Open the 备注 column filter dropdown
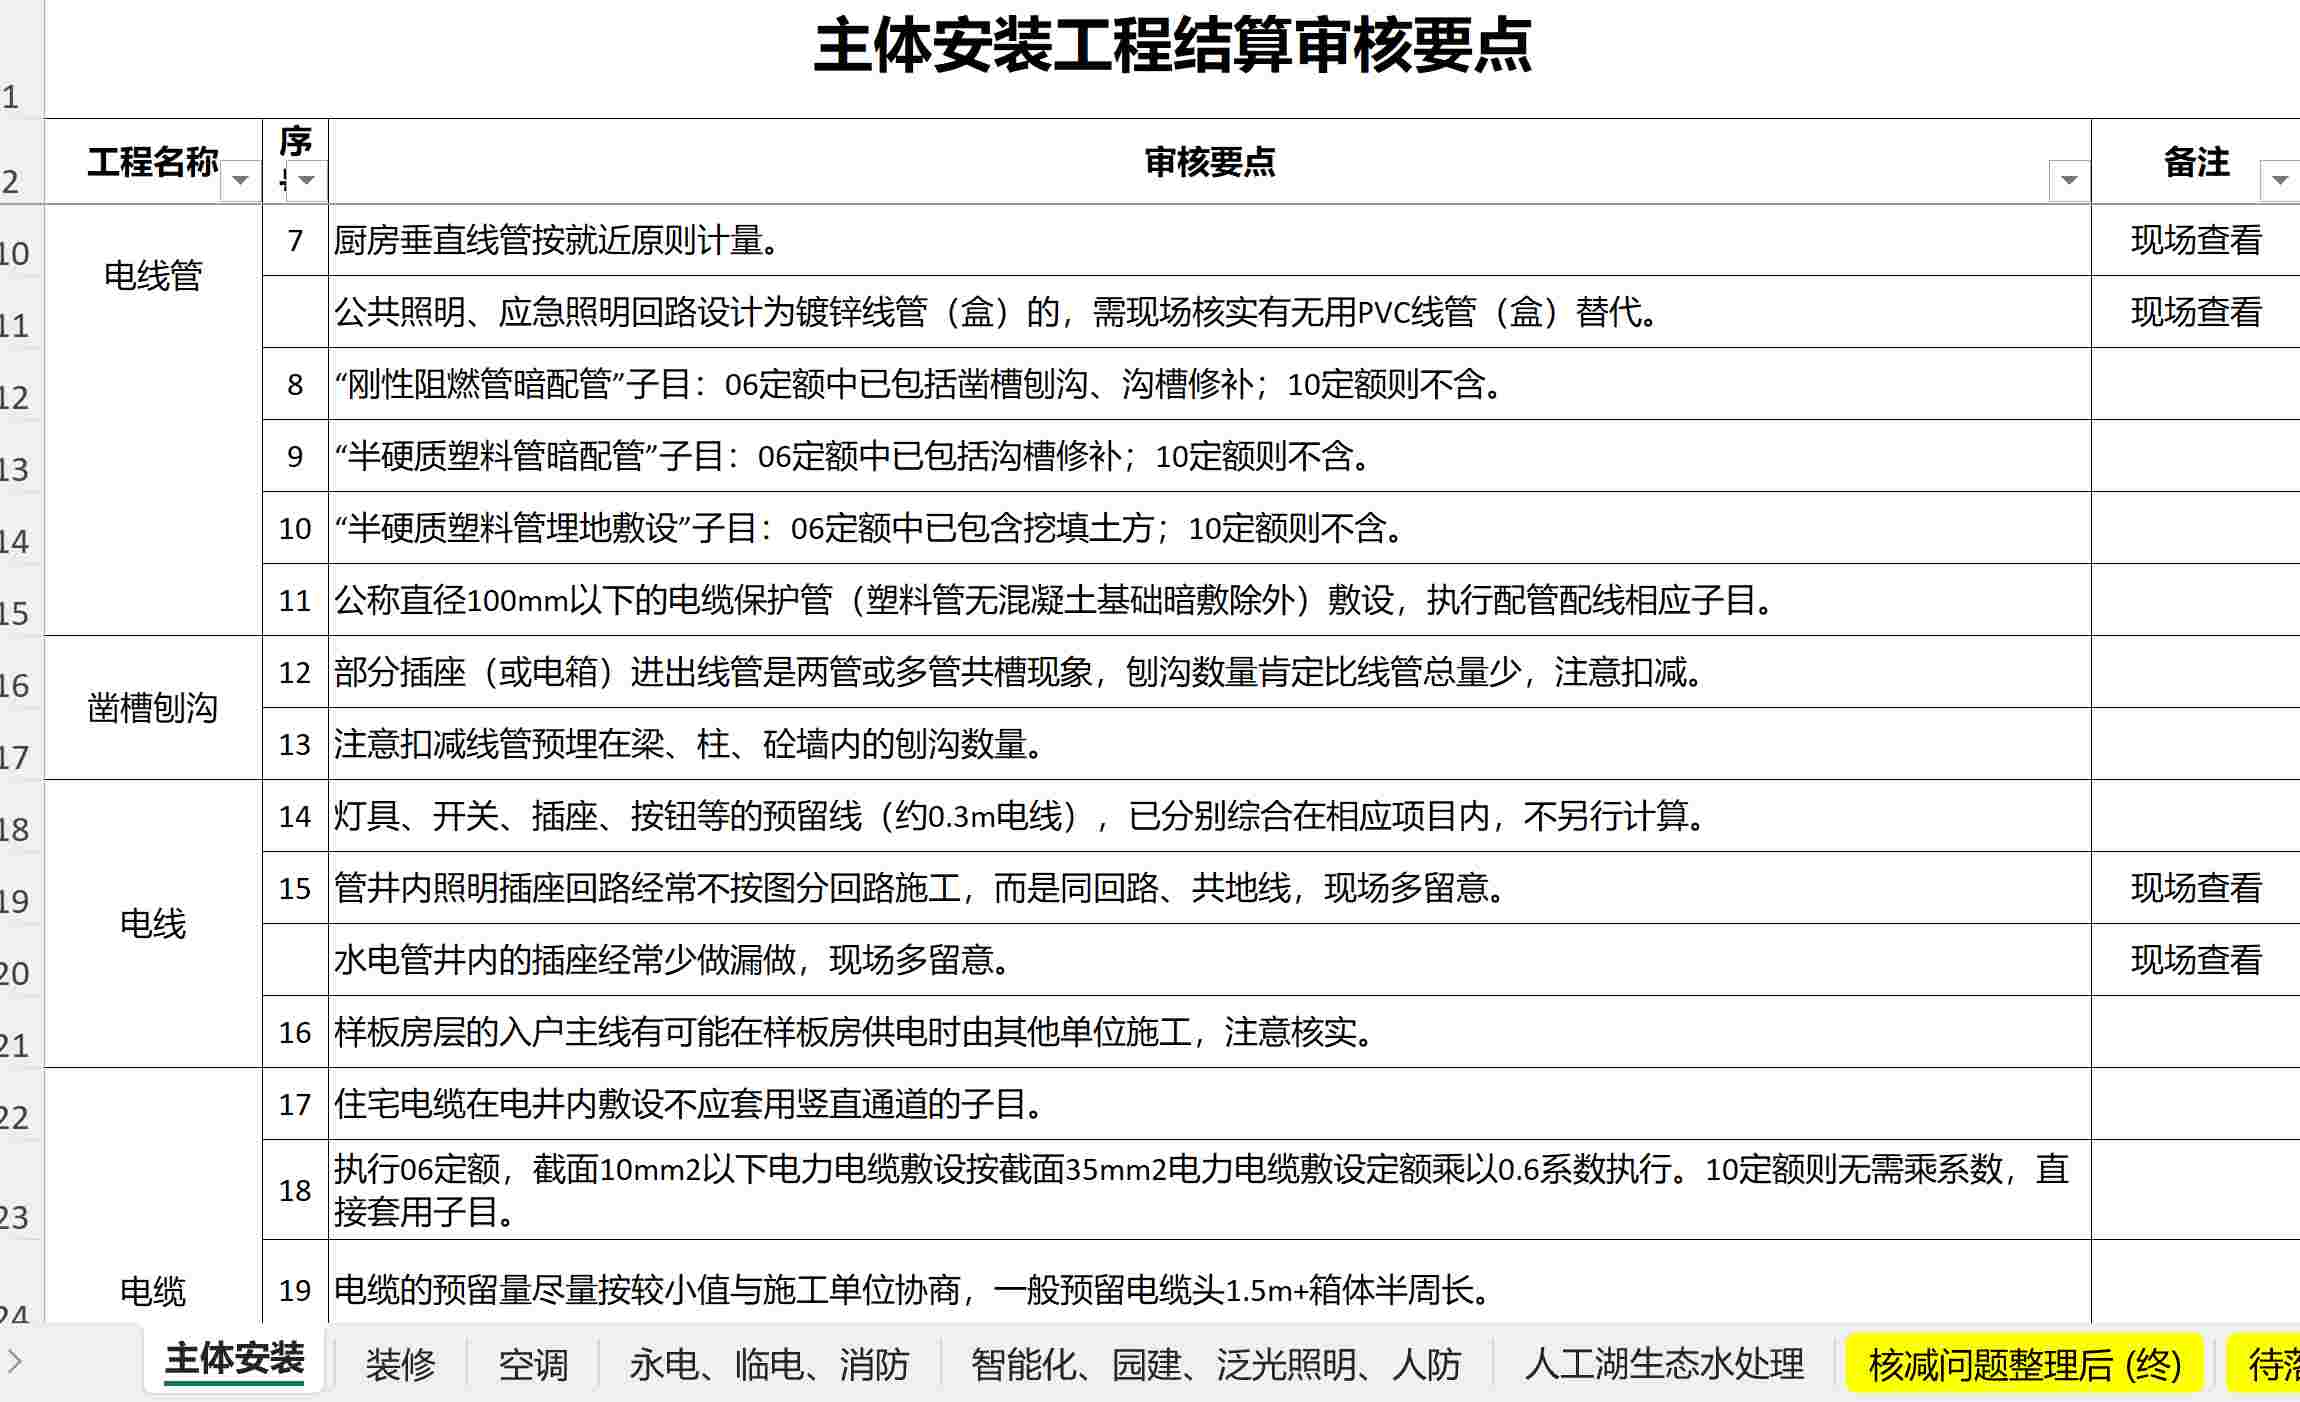 [2280, 180]
